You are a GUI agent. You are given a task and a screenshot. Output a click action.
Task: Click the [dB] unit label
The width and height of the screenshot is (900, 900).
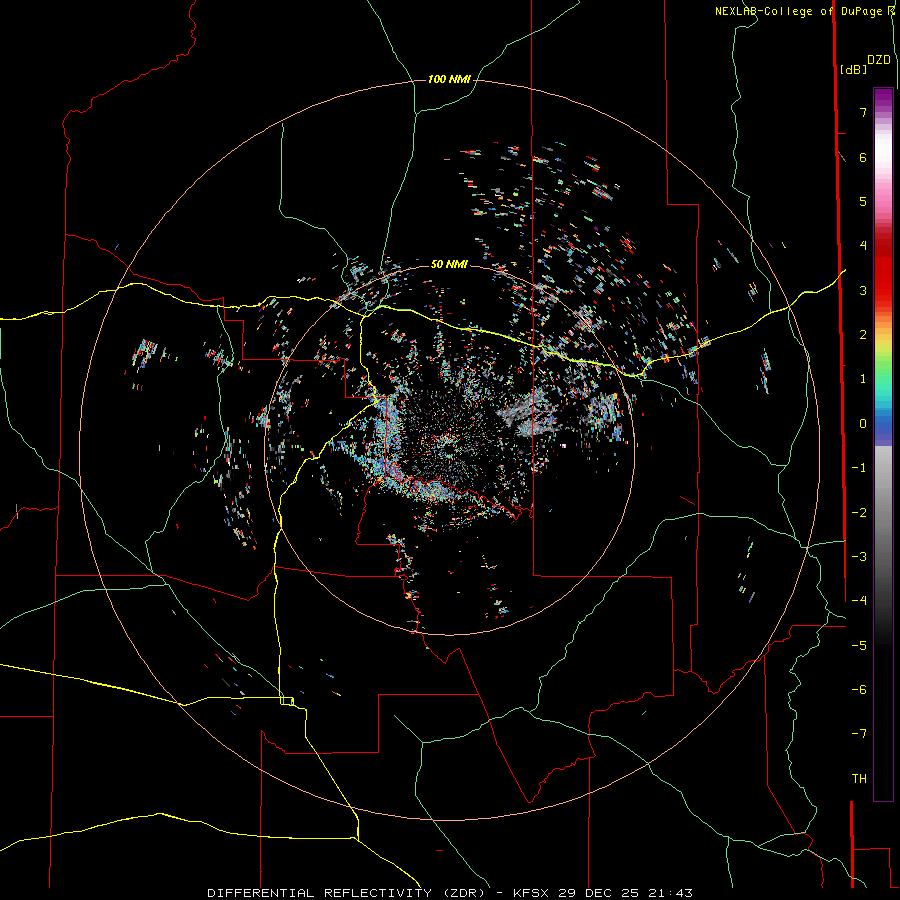pos(853,69)
